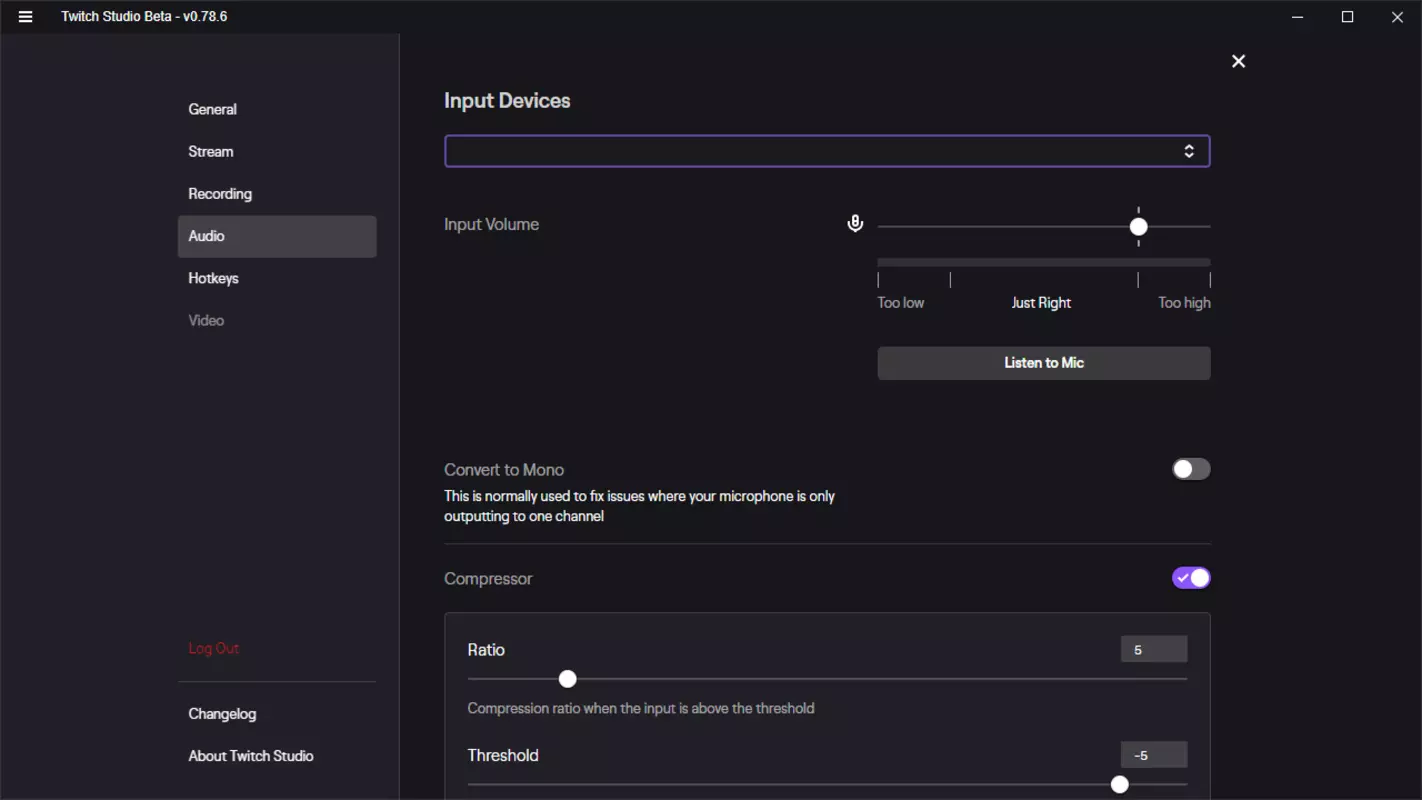Image resolution: width=1422 pixels, height=800 pixels.
Task: Click the 'Too high' level label
Action: coord(1184,303)
